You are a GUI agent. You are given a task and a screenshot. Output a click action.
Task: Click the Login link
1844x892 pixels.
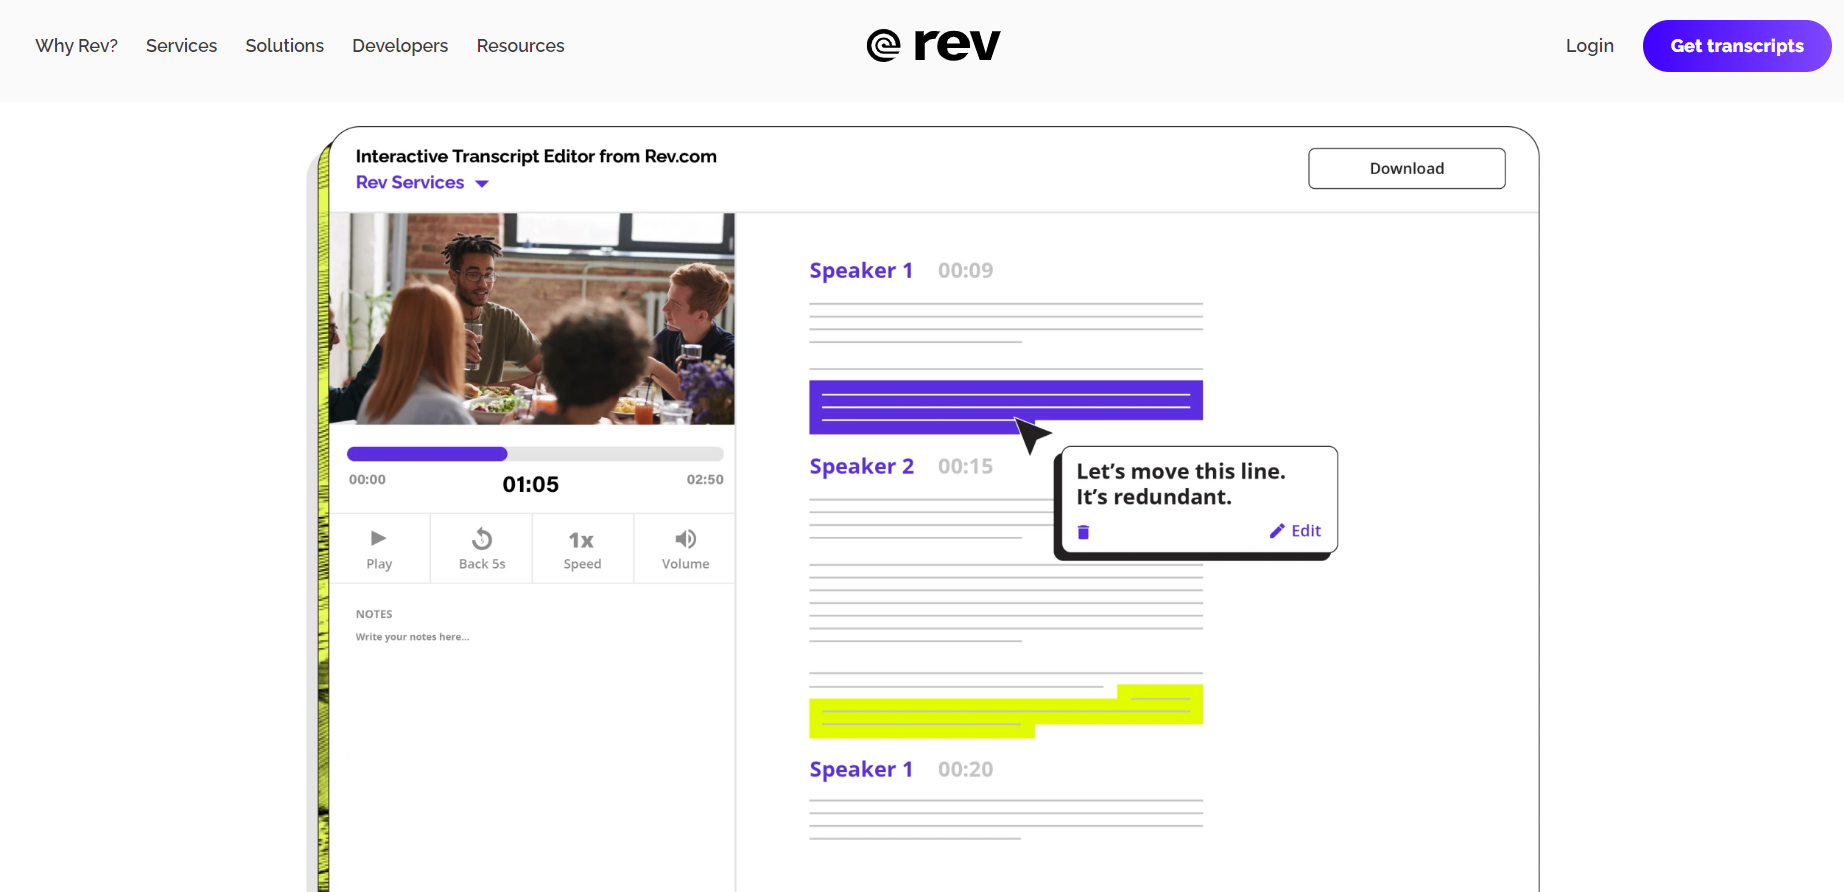[x=1590, y=46]
